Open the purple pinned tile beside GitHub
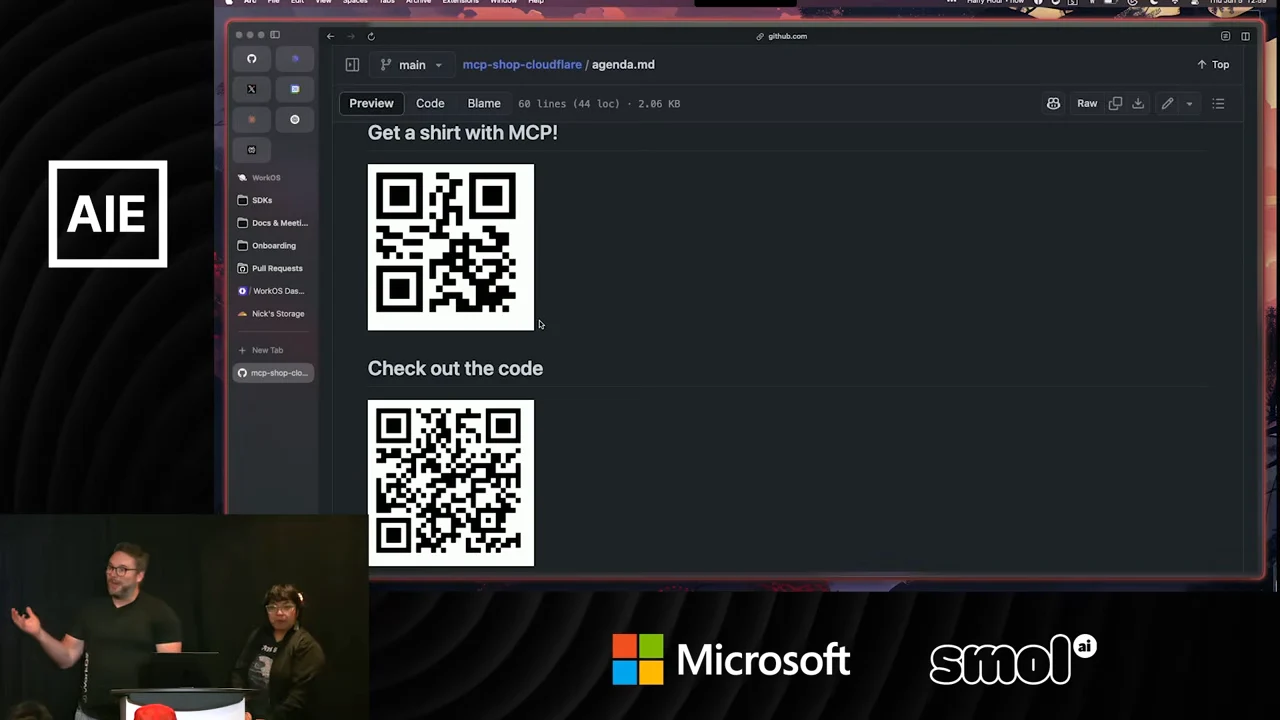 point(295,59)
